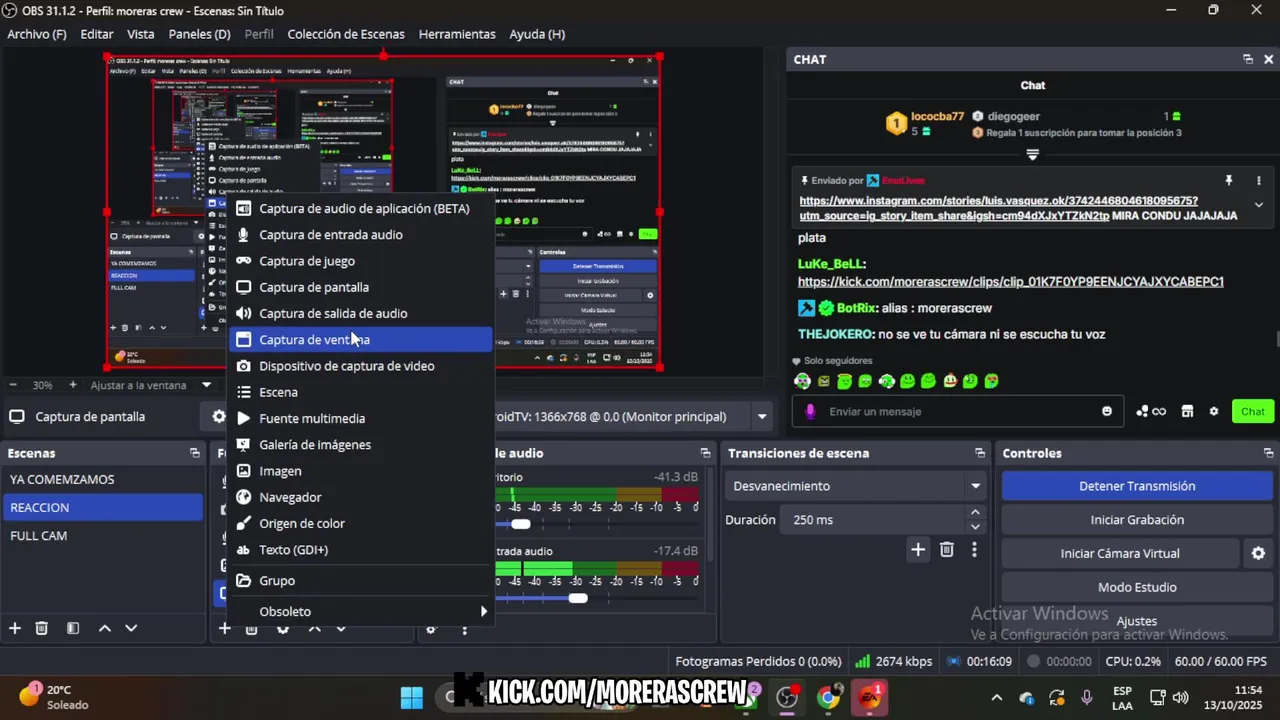Open properties gear next to Captura de pantalla
1280x720 pixels.
pos(218,417)
